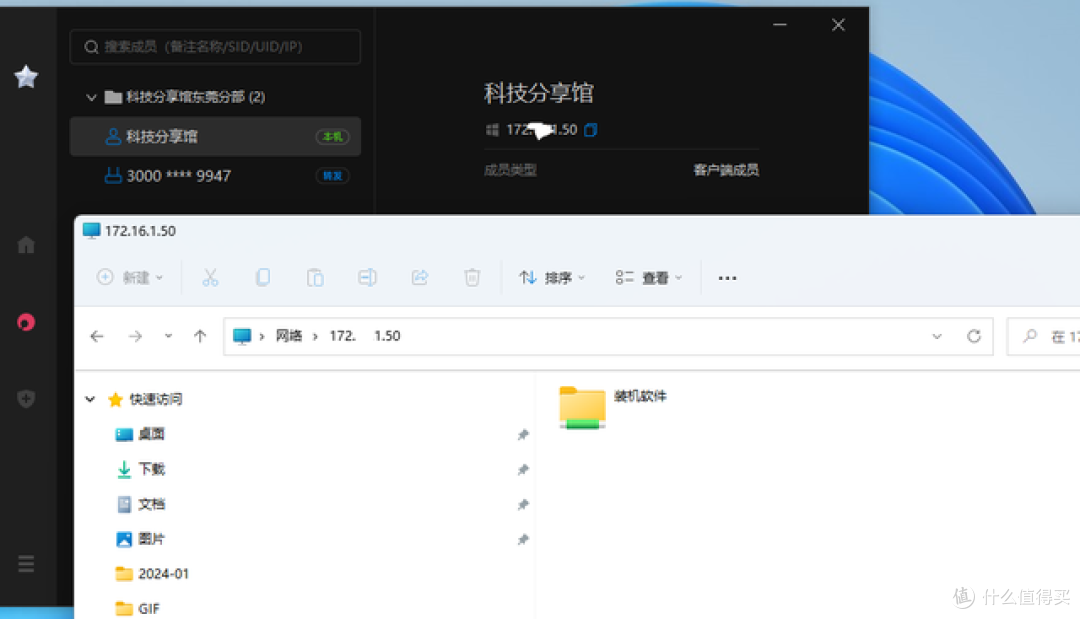Click the Paste icon in Explorer toolbar
Image resolution: width=1080 pixels, height=619 pixels.
pos(315,277)
